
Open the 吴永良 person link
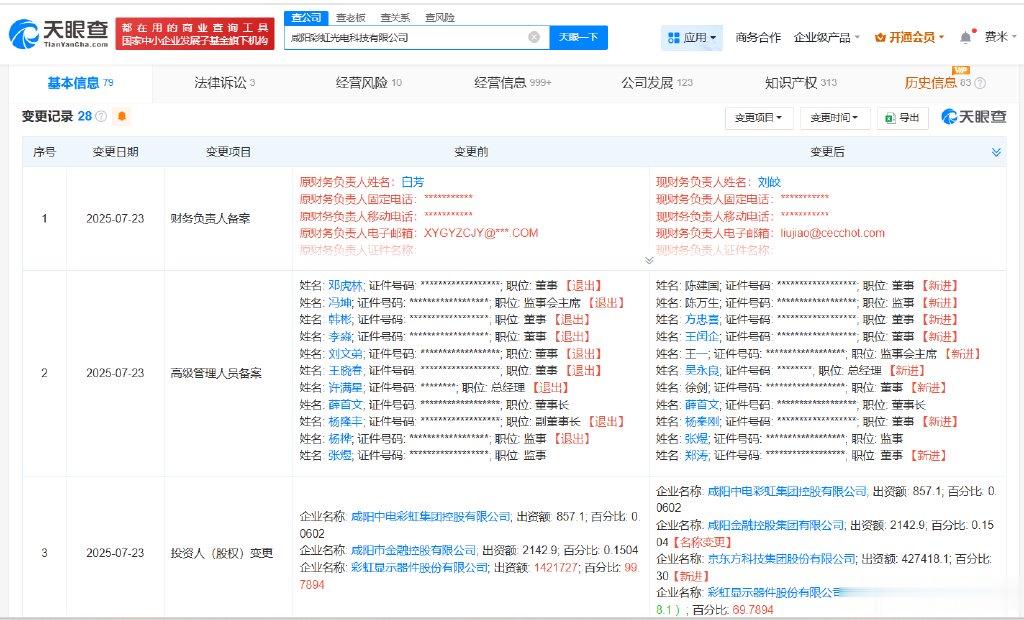[701, 370]
